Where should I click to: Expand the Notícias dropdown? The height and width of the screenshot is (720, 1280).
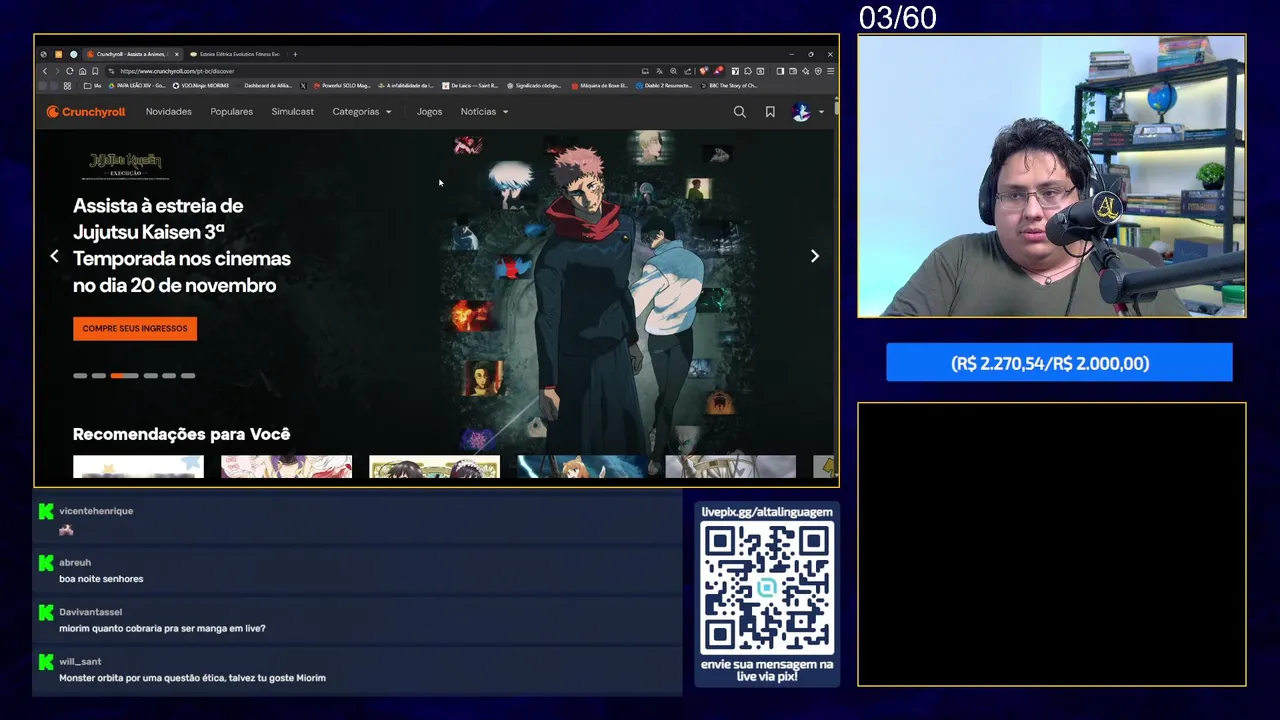[485, 112]
